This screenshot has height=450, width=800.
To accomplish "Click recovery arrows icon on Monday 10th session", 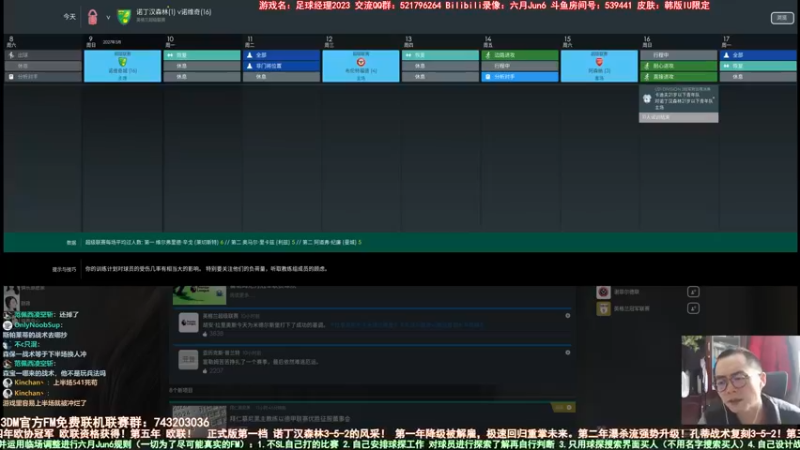I will tap(170, 55).
